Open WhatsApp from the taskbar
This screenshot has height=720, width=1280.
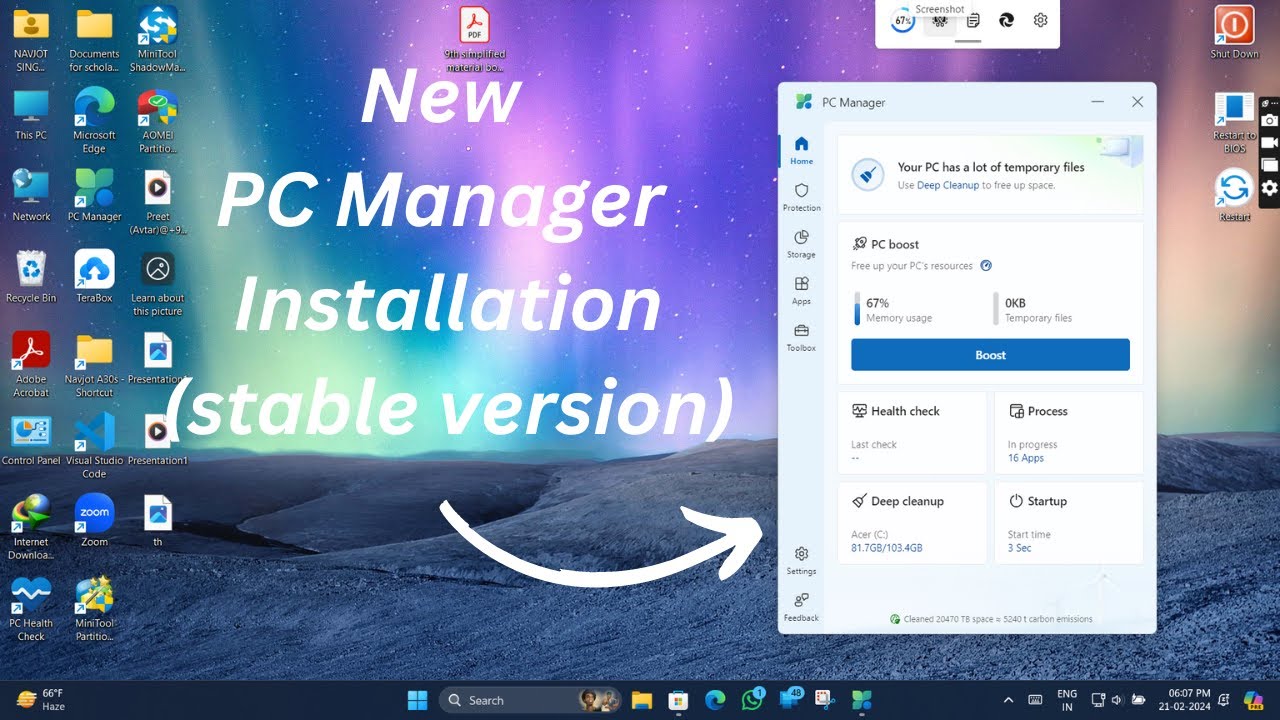(x=752, y=700)
